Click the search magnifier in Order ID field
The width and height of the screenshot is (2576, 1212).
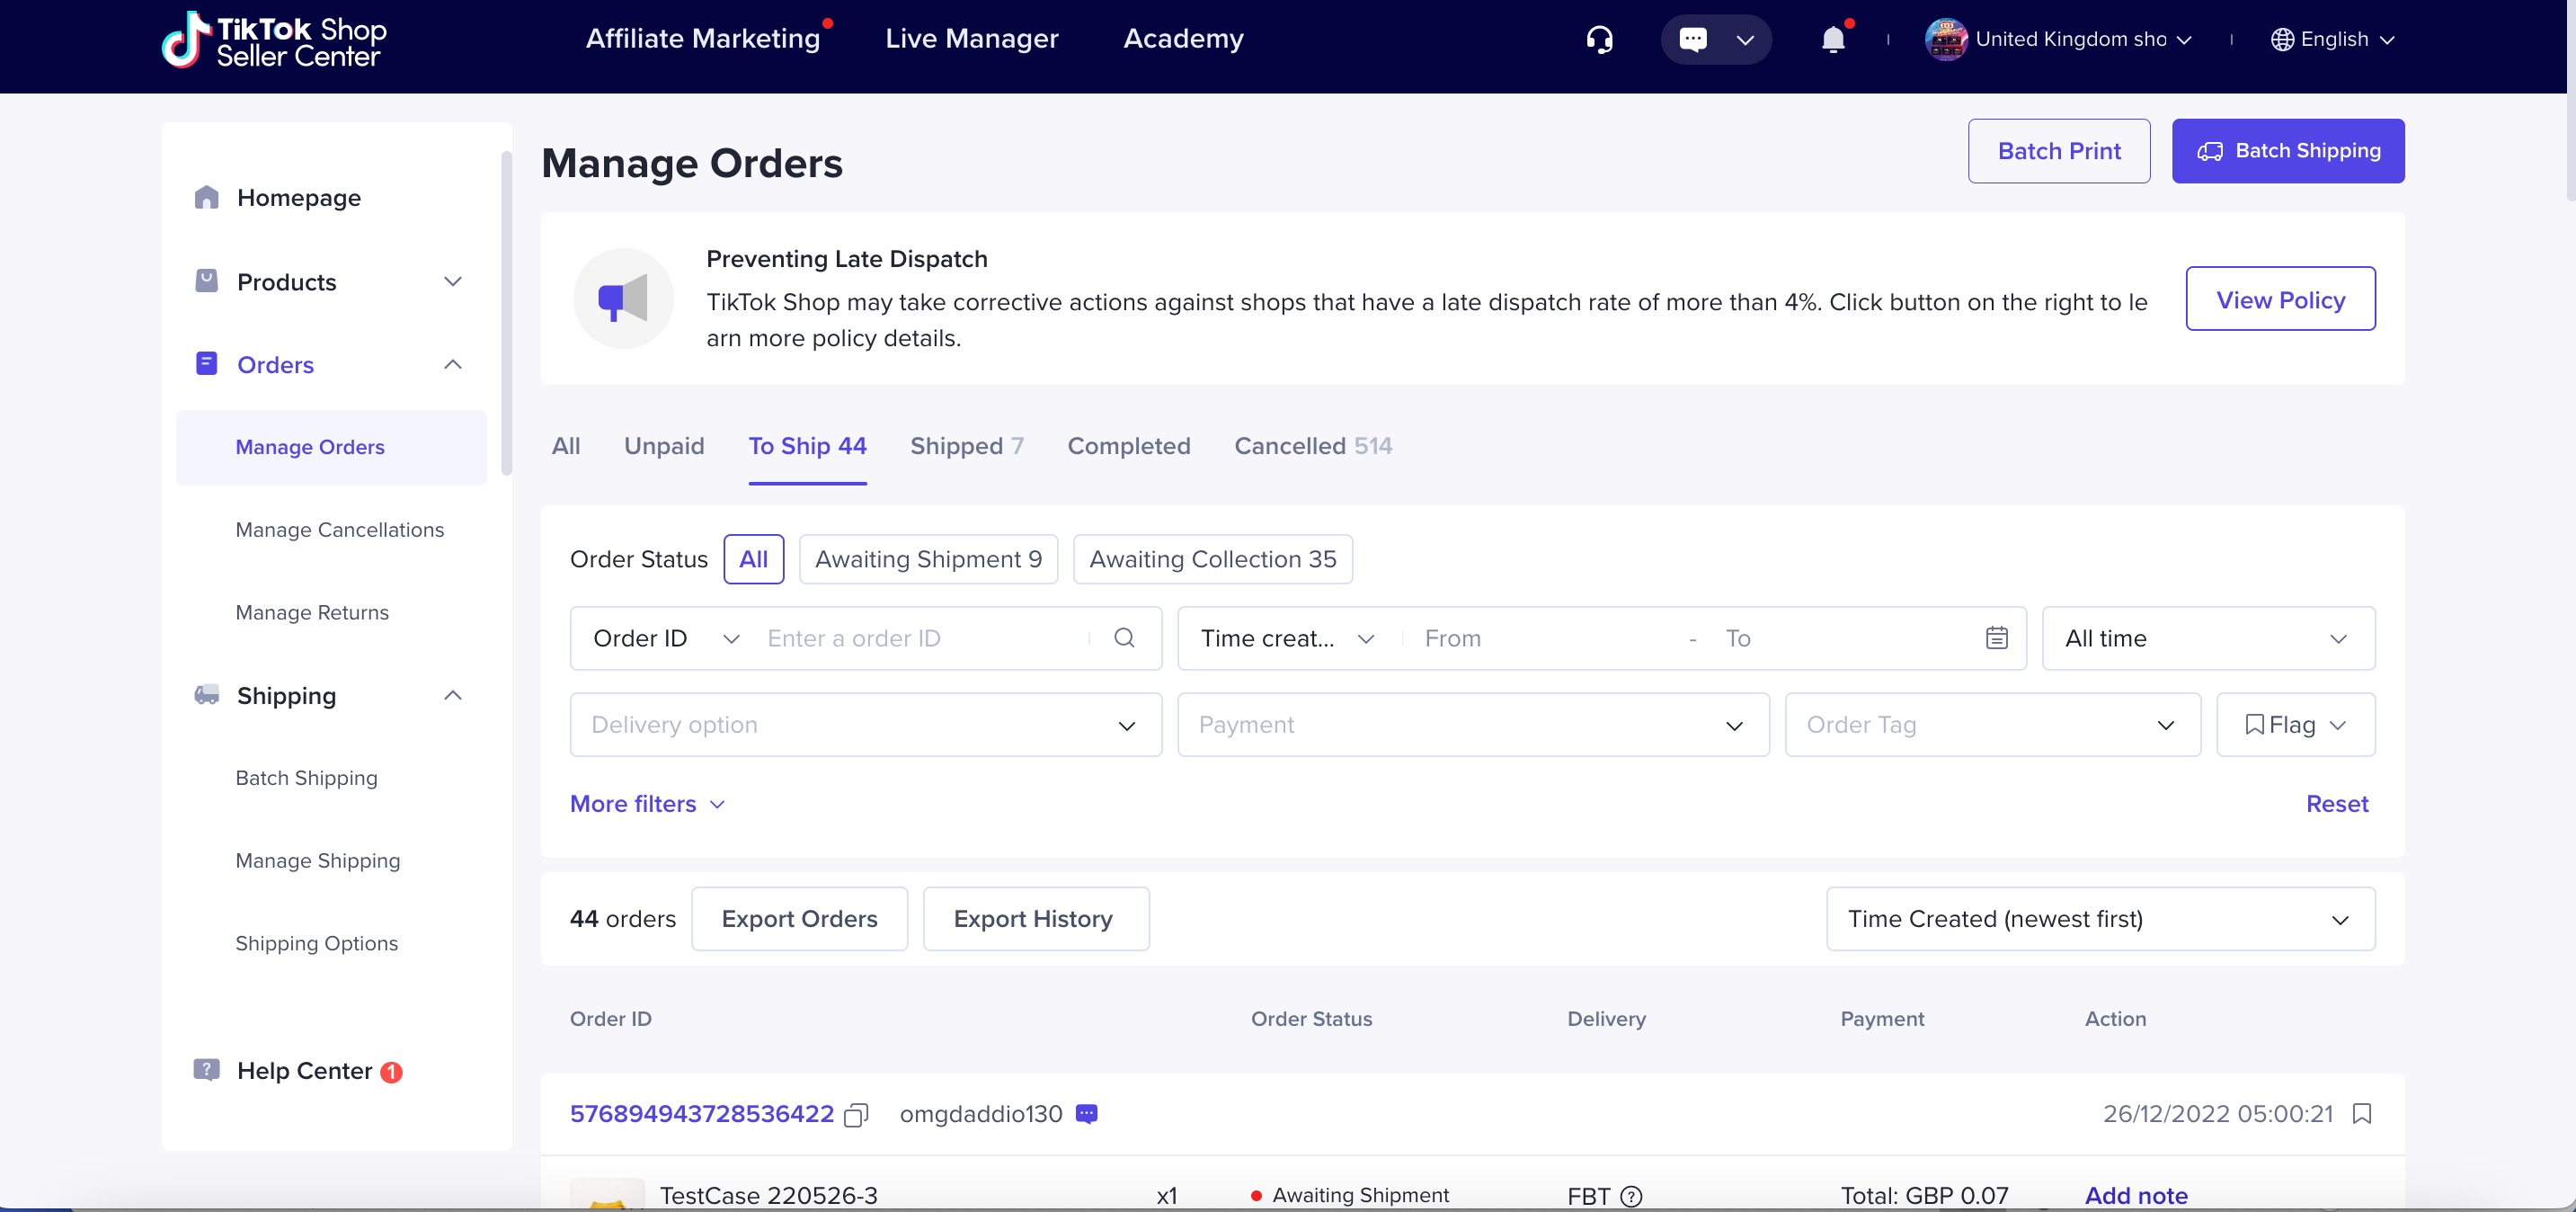(1124, 638)
